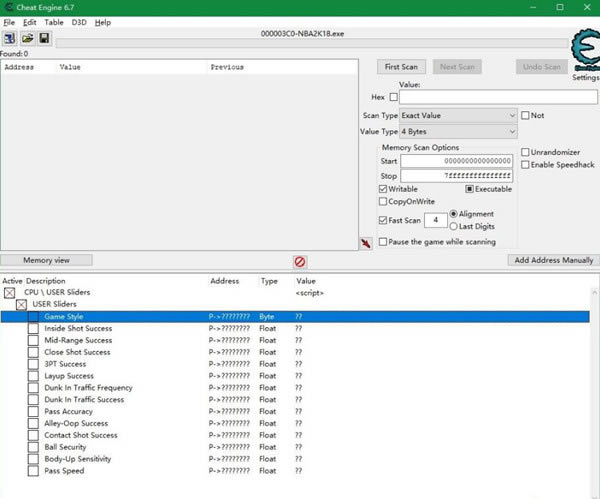Click the Add Address Manually button
Screen dimensions: 600x499
553,260
